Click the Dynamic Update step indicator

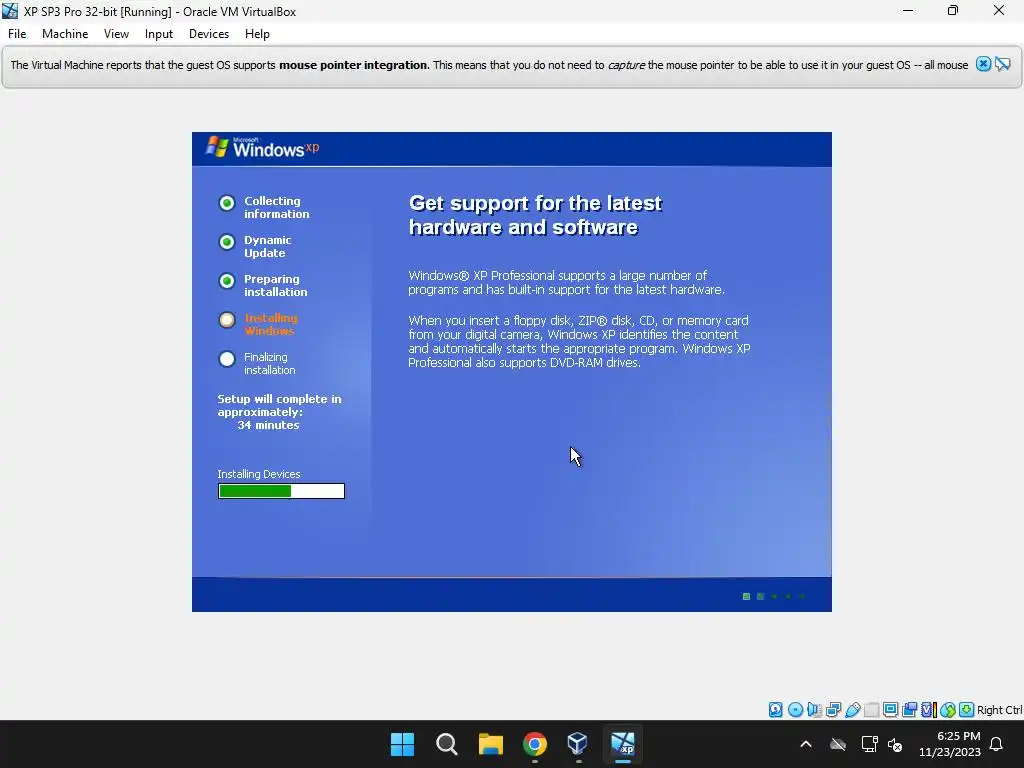pyautogui.click(x=227, y=242)
